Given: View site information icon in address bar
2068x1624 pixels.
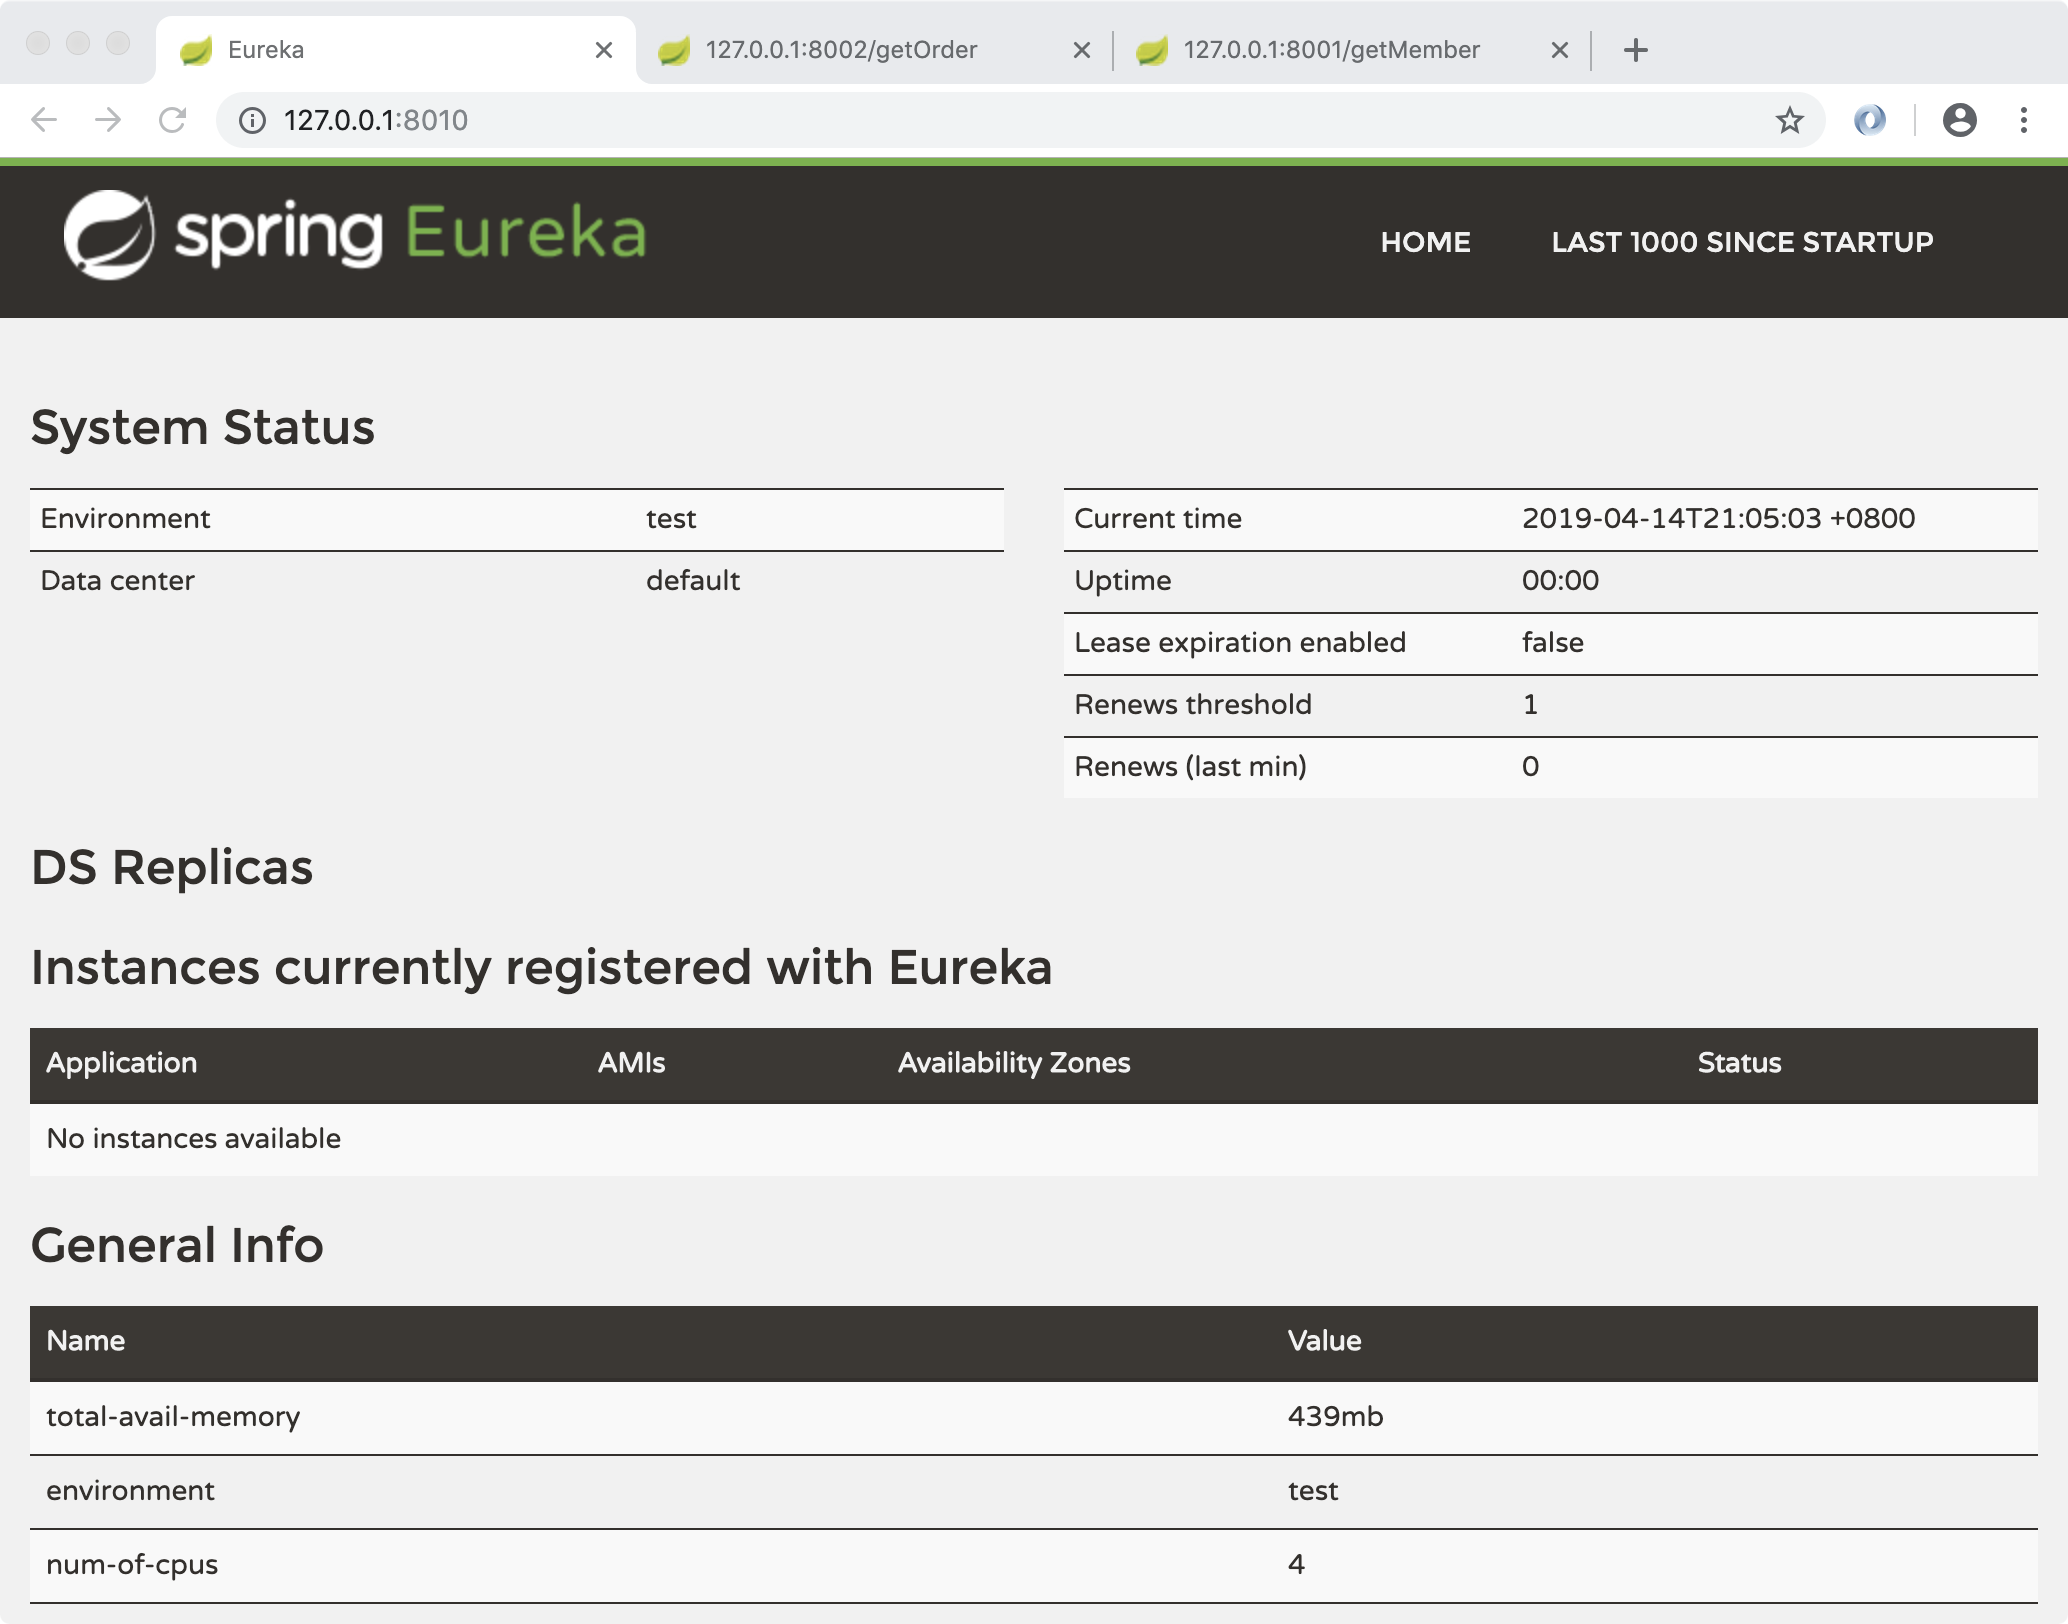Looking at the screenshot, I should coord(252,120).
